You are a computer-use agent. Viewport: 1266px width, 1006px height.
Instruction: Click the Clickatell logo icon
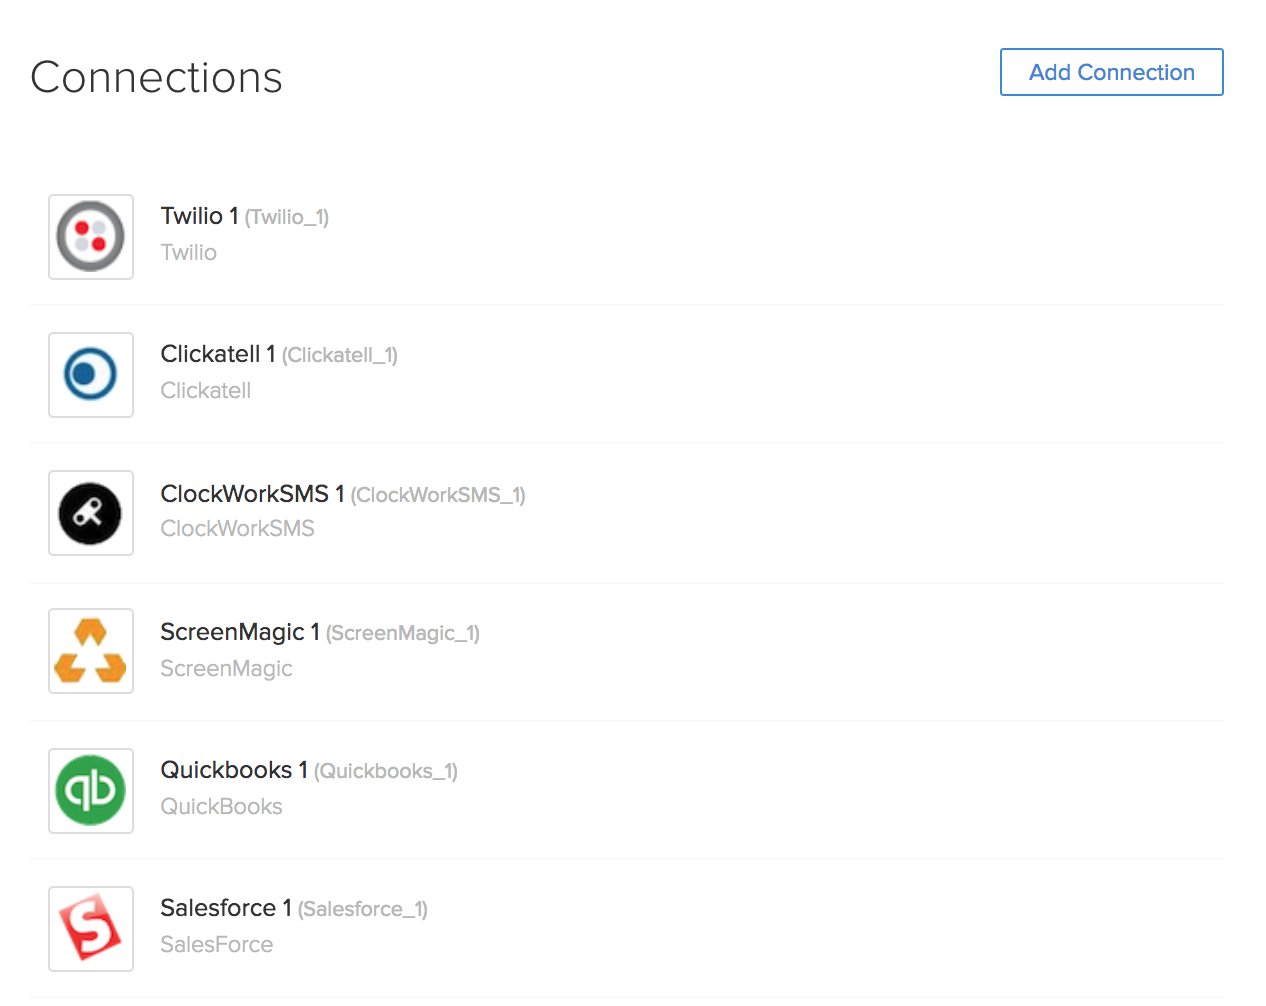pos(91,375)
